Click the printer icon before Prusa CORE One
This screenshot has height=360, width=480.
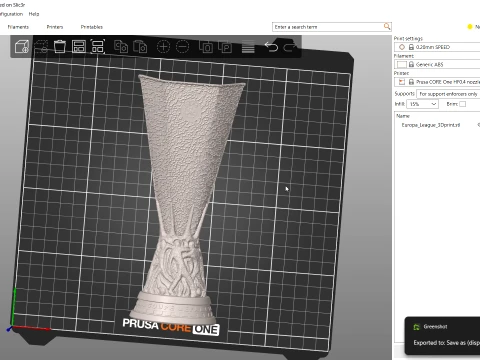(x=402, y=82)
